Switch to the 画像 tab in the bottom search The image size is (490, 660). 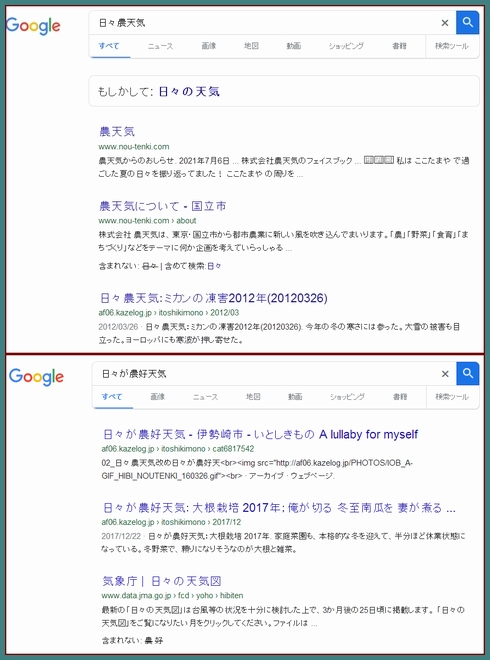pyautogui.click(x=158, y=397)
